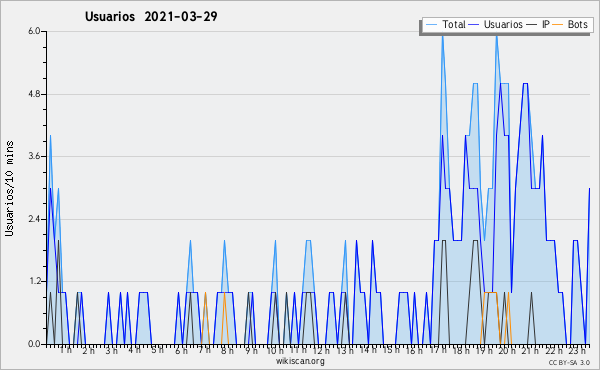
Task: Click the '15 h' x-axis label
Action: pos(391,350)
